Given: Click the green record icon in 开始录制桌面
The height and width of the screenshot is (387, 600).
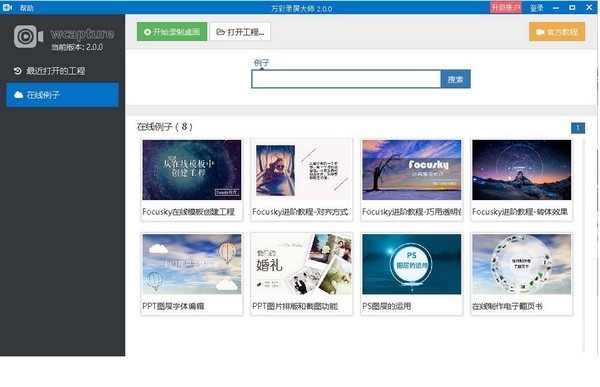Looking at the screenshot, I should click(x=147, y=32).
